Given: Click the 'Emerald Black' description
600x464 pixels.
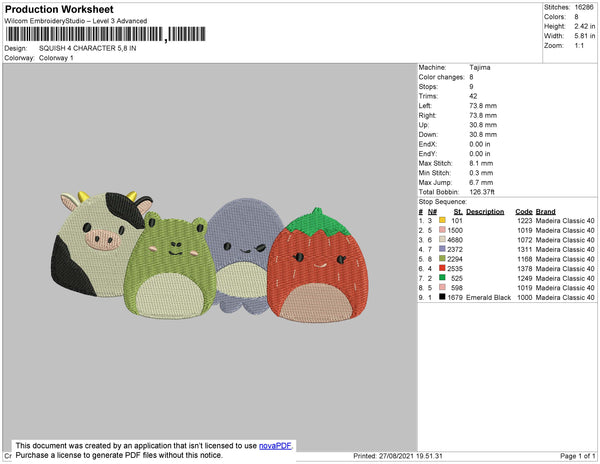Looking at the screenshot, I should tap(488, 297).
